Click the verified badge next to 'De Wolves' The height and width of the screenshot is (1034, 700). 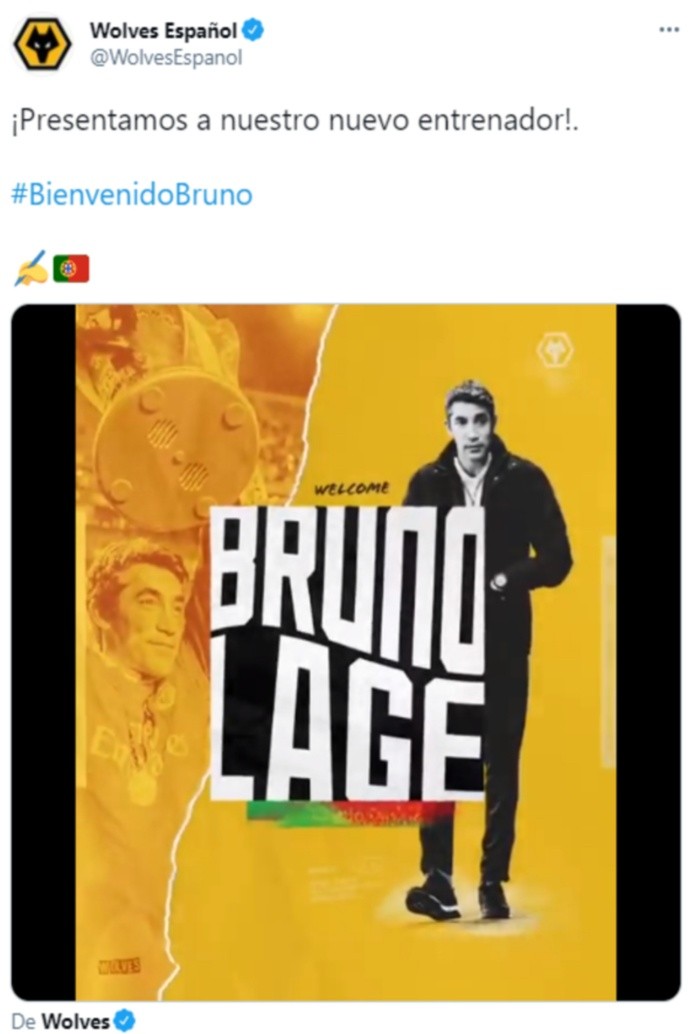point(125,1021)
